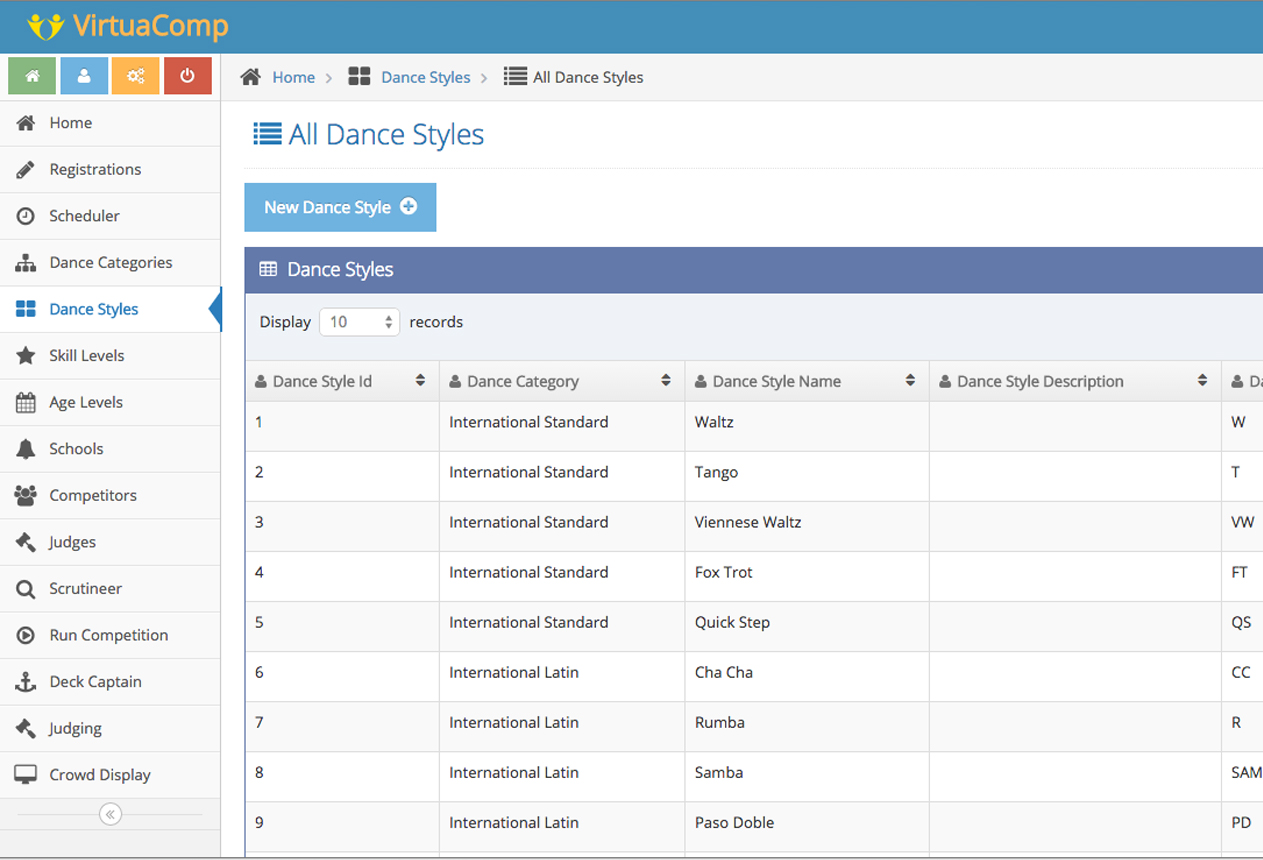Follow the Dance Styles breadcrumb link
The height and width of the screenshot is (860, 1263).
pyautogui.click(x=425, y=77)
